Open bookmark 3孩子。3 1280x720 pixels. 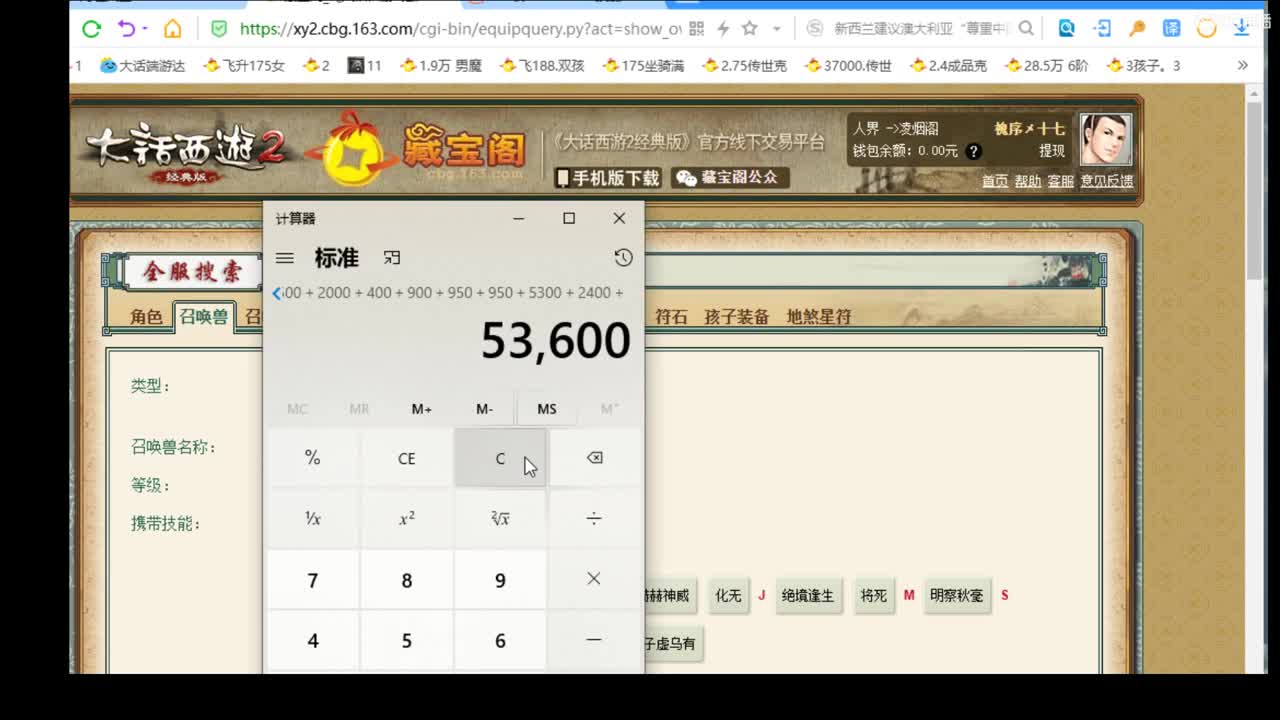coord(1143,66)
